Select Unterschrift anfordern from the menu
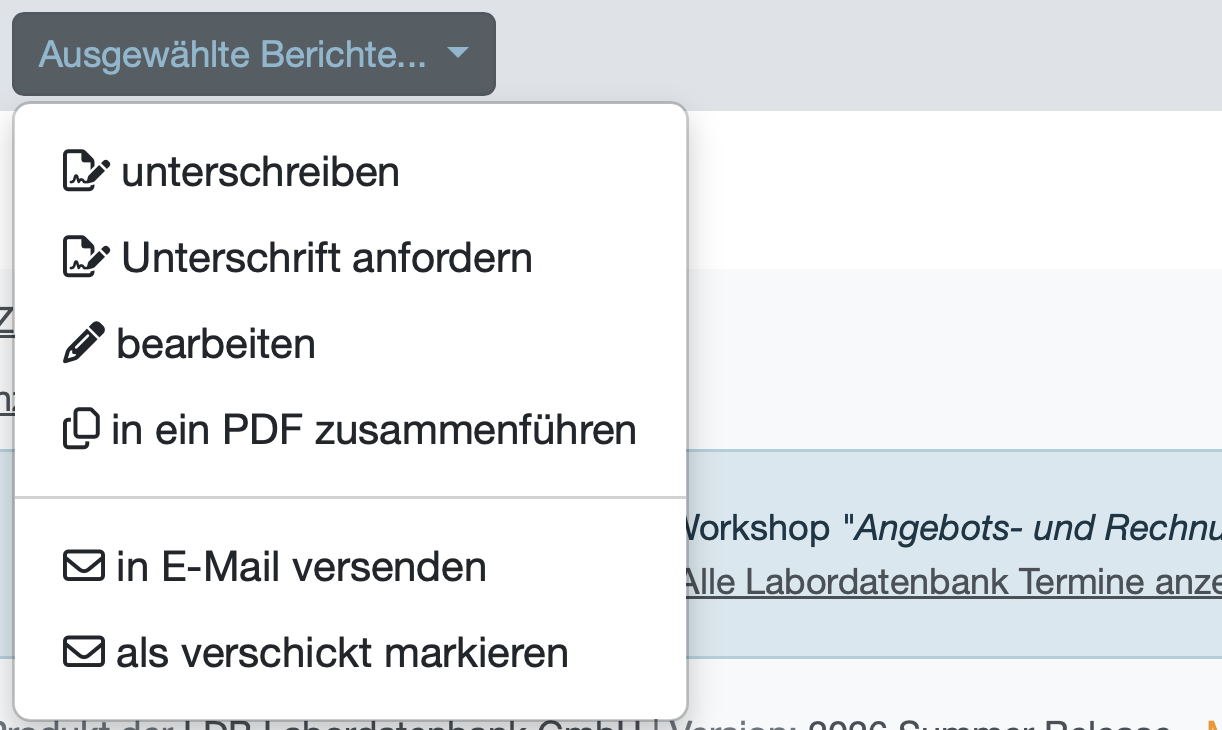The height and width of the screenshot is (730, 1222). point(351,257)
